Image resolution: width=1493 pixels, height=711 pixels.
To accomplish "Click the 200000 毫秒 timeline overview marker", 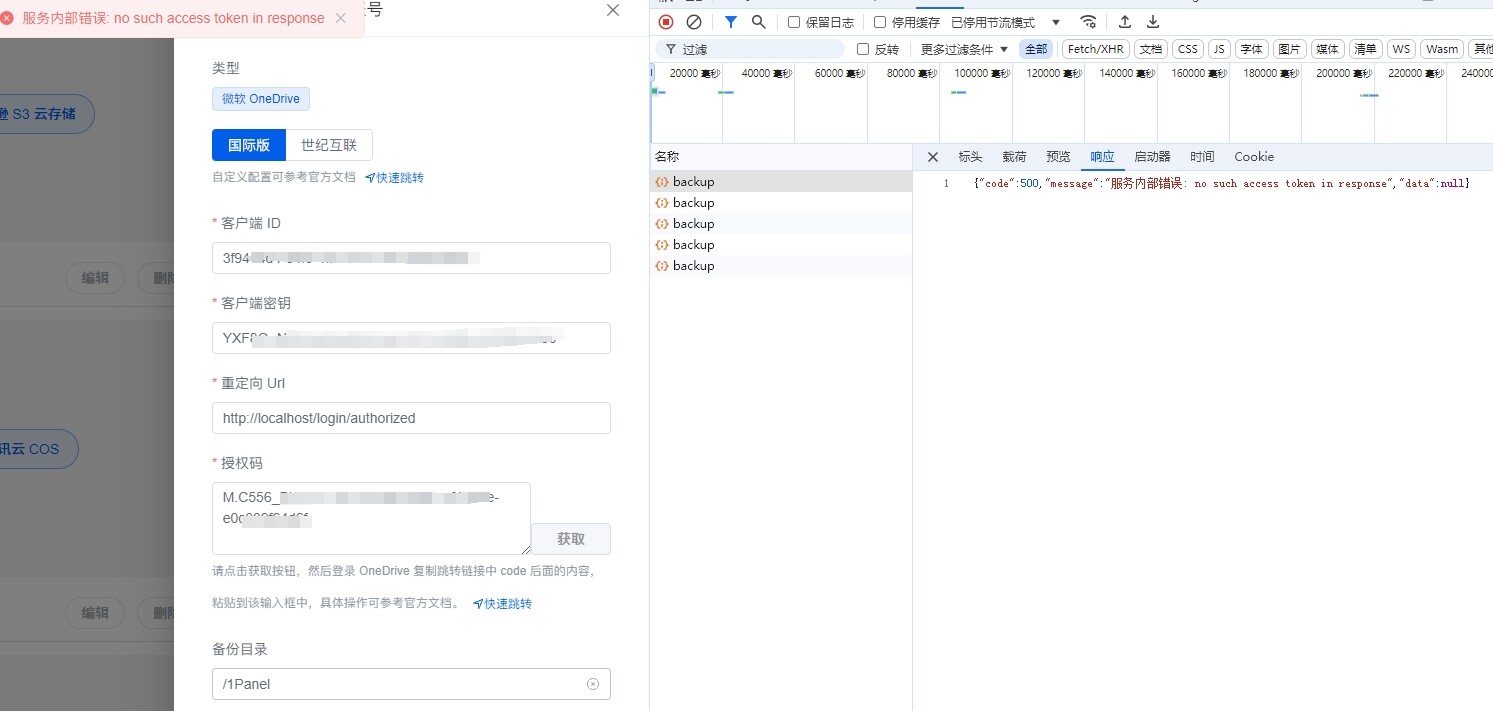I will (1344, 73).
